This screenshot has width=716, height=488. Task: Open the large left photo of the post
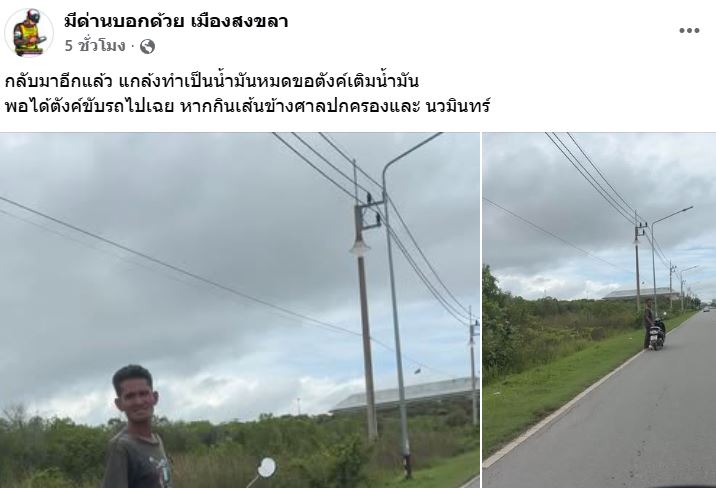(x=240, y=310)
